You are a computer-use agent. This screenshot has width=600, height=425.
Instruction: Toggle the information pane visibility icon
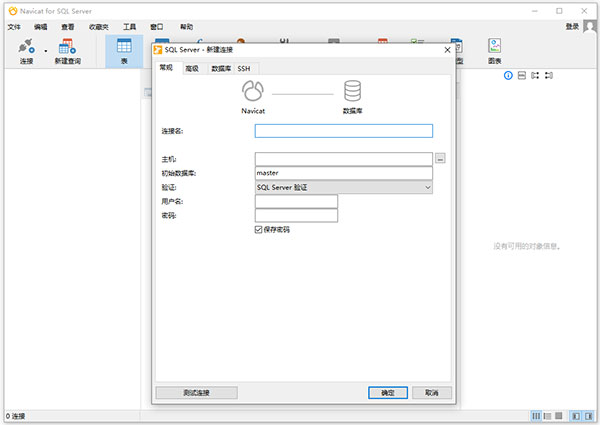pyautogui.click(x=589, y=416)
